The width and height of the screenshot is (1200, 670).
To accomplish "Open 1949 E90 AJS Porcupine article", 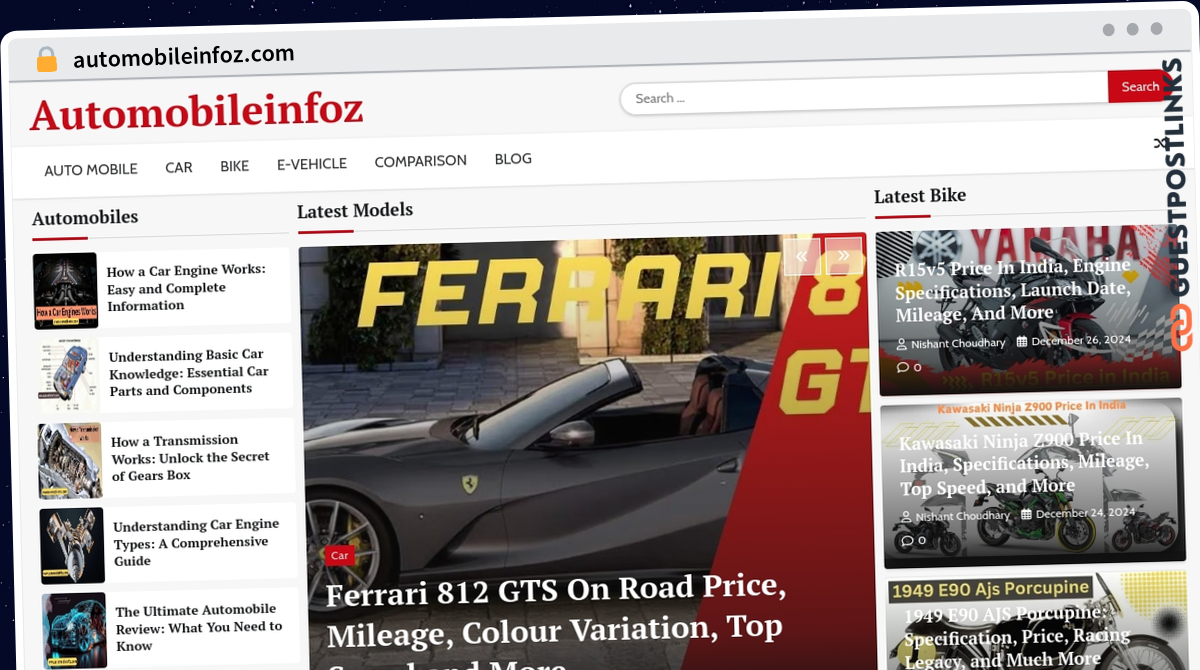I will [1017, 636].
